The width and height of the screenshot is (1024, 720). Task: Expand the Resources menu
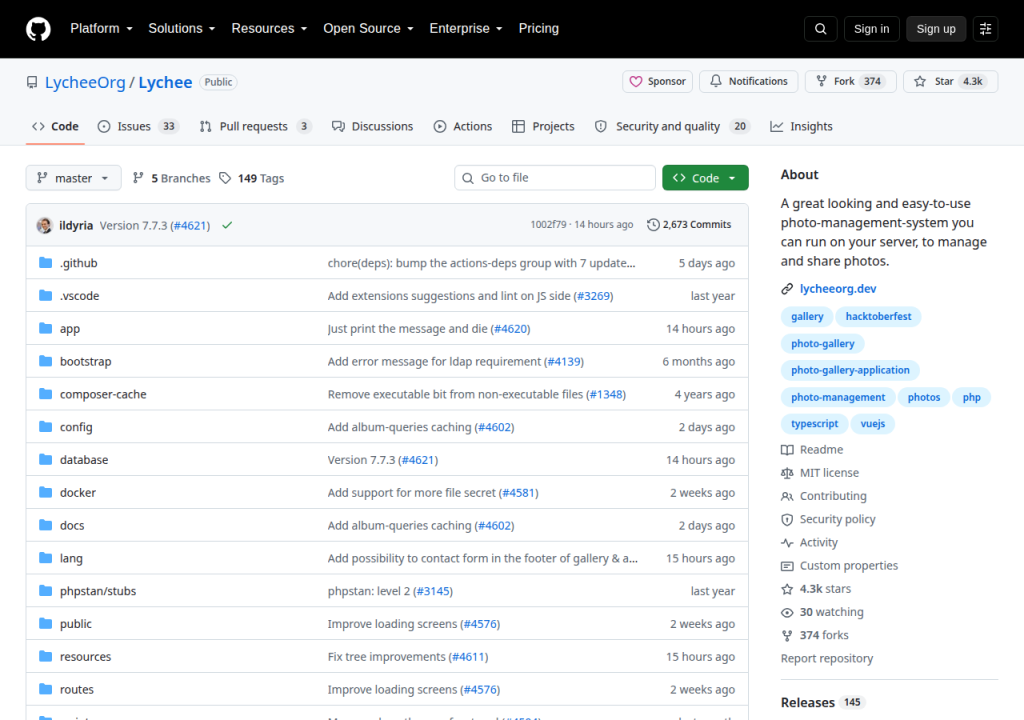pyautogui.click(x=269, y=29)
